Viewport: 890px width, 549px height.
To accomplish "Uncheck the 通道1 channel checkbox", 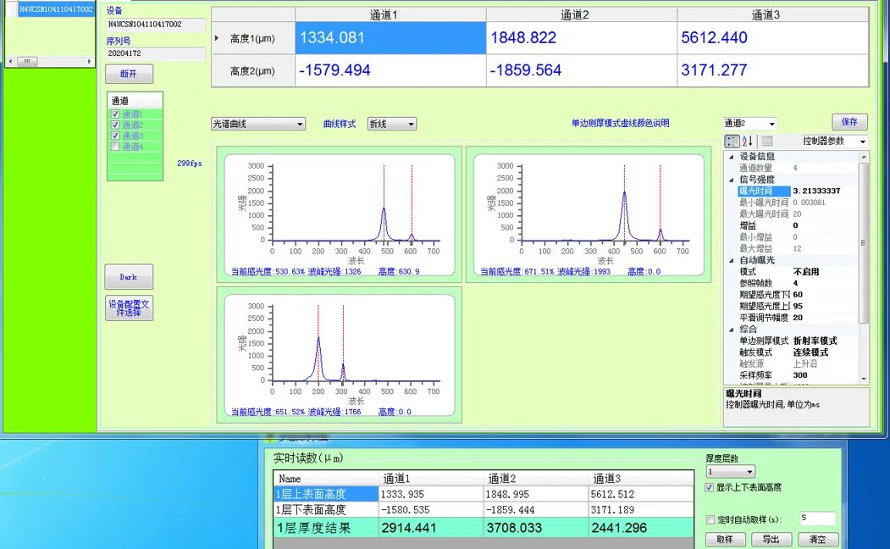I will tap(115, 114).
